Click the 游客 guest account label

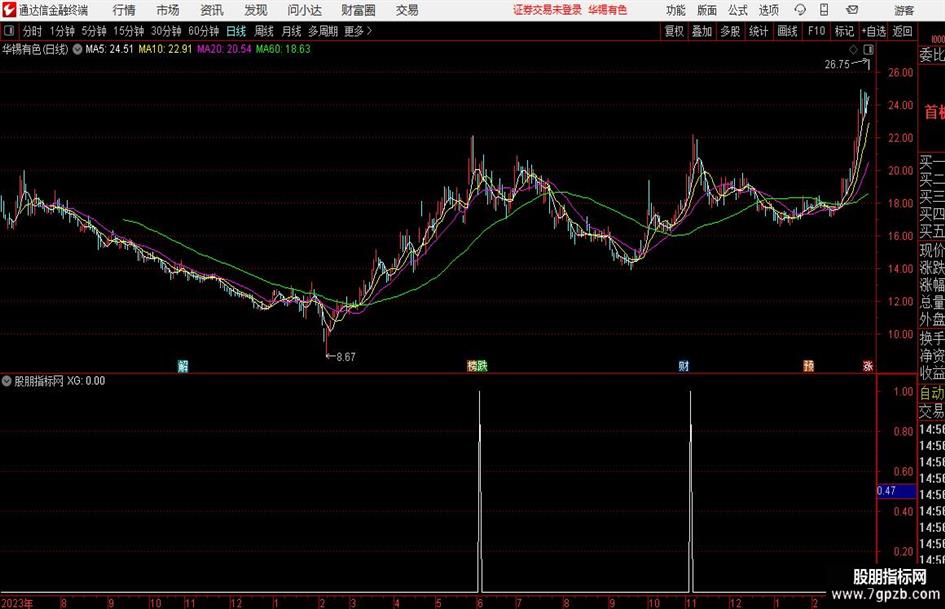(x=904, y=10)
